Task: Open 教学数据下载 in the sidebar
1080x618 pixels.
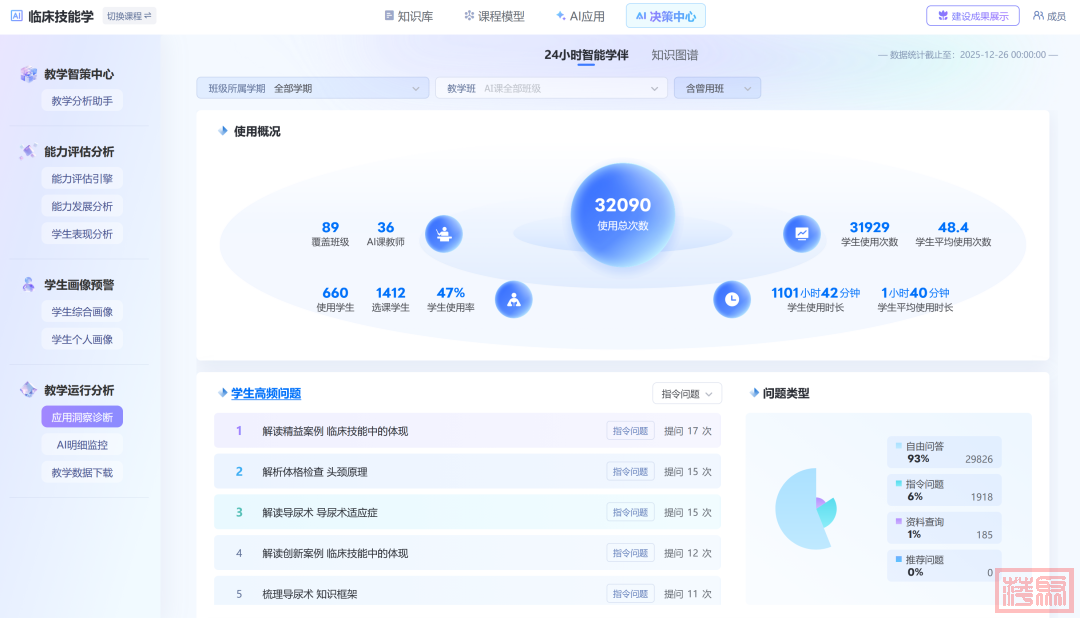Action: [82, 472]
